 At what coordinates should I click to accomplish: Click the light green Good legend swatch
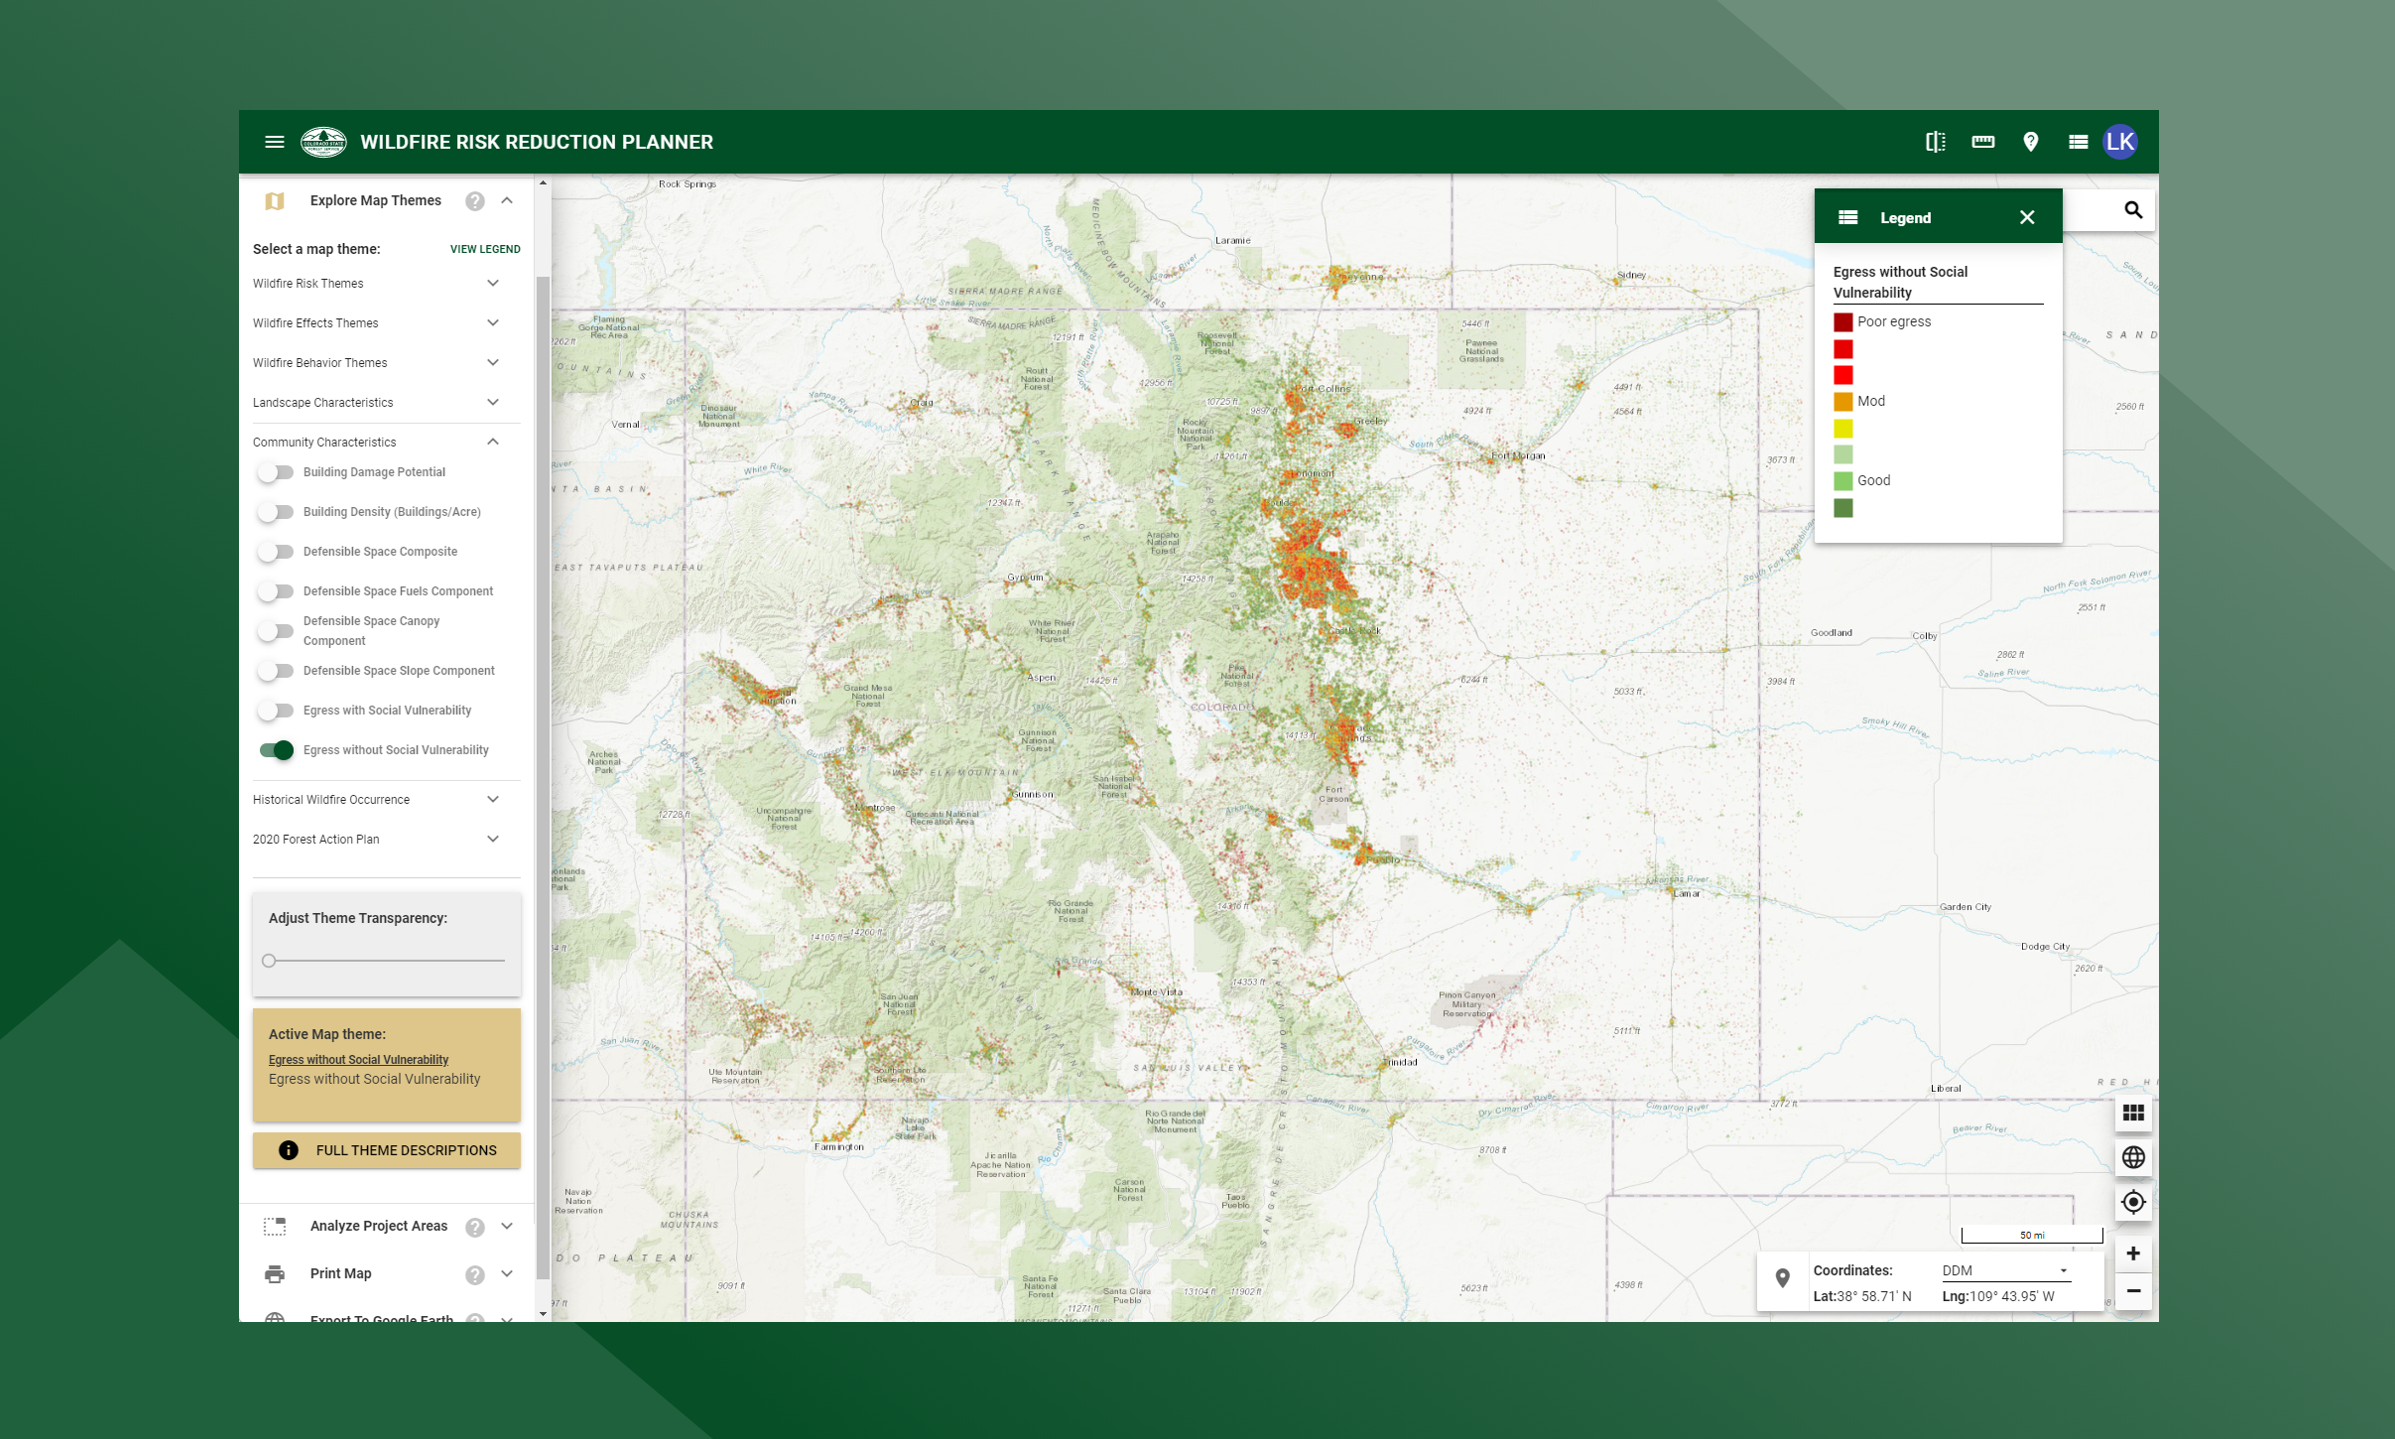pos(1842,481)
